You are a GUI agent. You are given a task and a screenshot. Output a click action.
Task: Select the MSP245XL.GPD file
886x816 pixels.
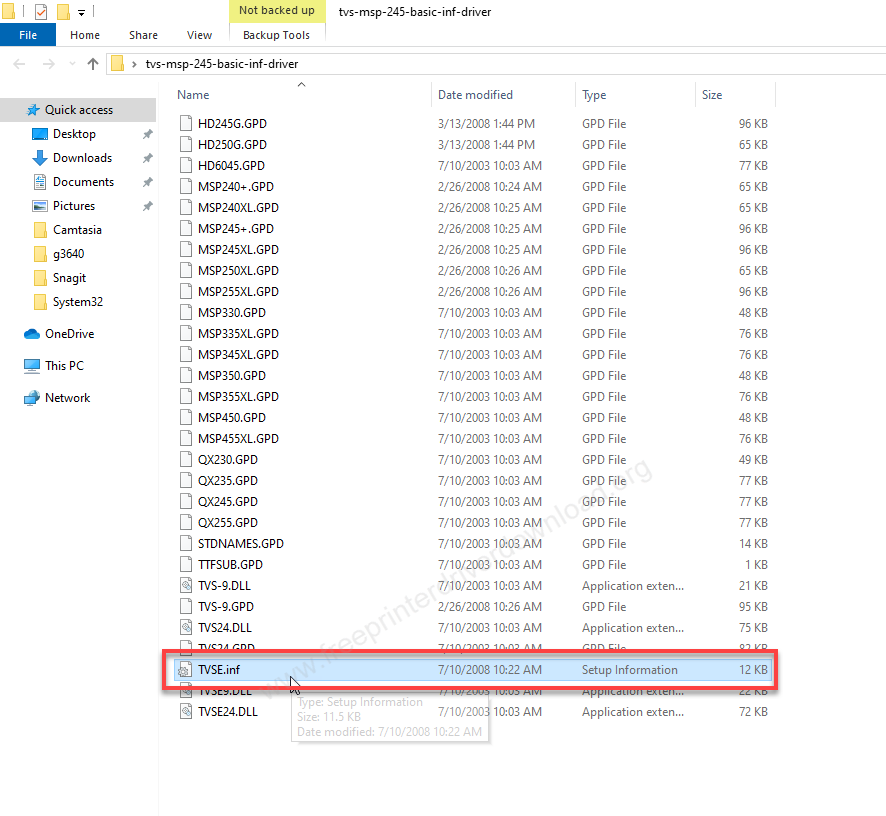[x=238, y=250]
